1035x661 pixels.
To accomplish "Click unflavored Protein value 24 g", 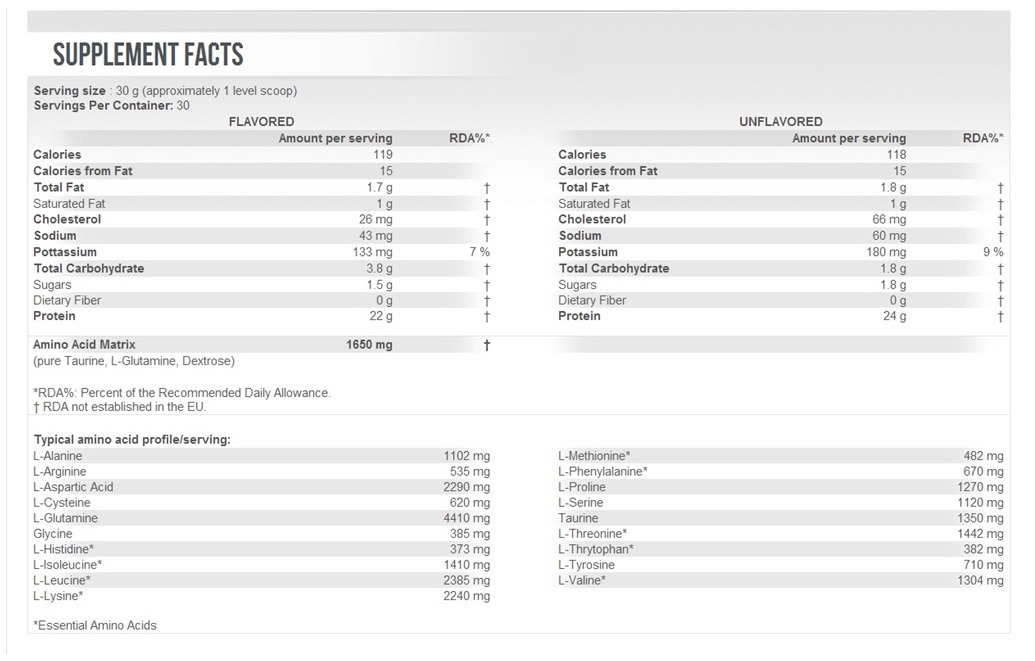I will point(894,316).
